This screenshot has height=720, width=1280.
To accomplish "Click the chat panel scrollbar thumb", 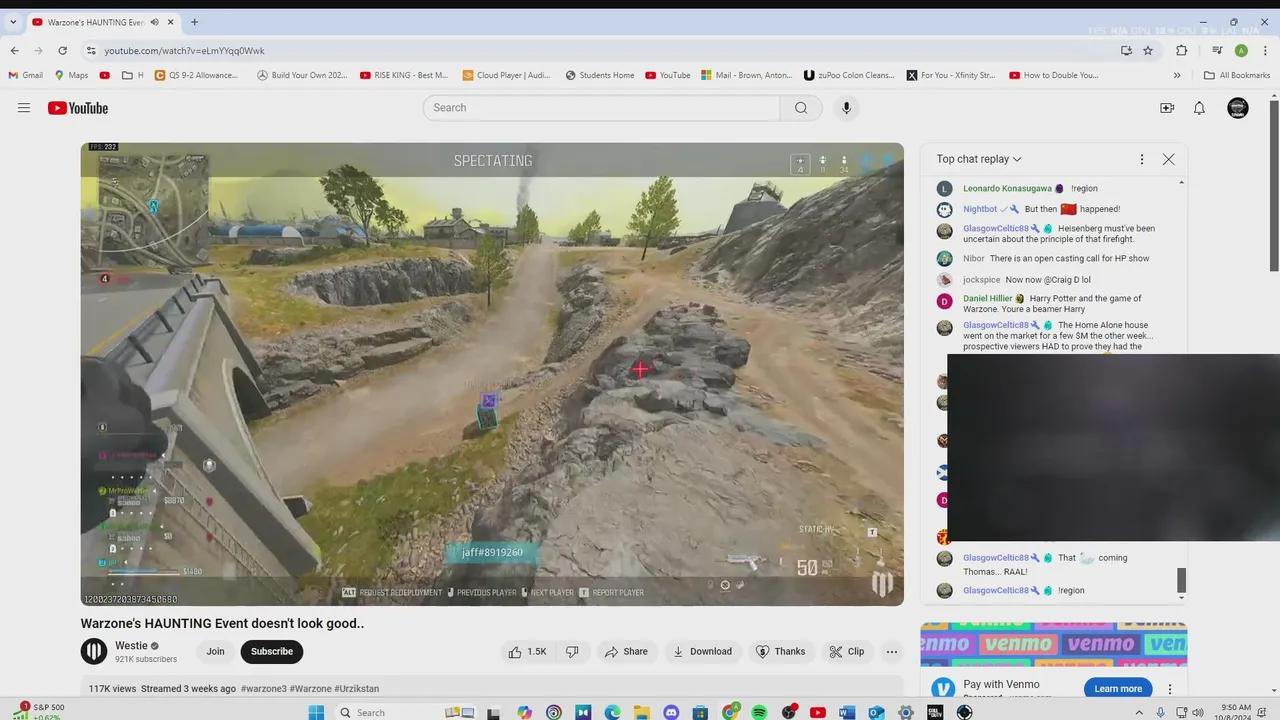I will [1181, 580].
